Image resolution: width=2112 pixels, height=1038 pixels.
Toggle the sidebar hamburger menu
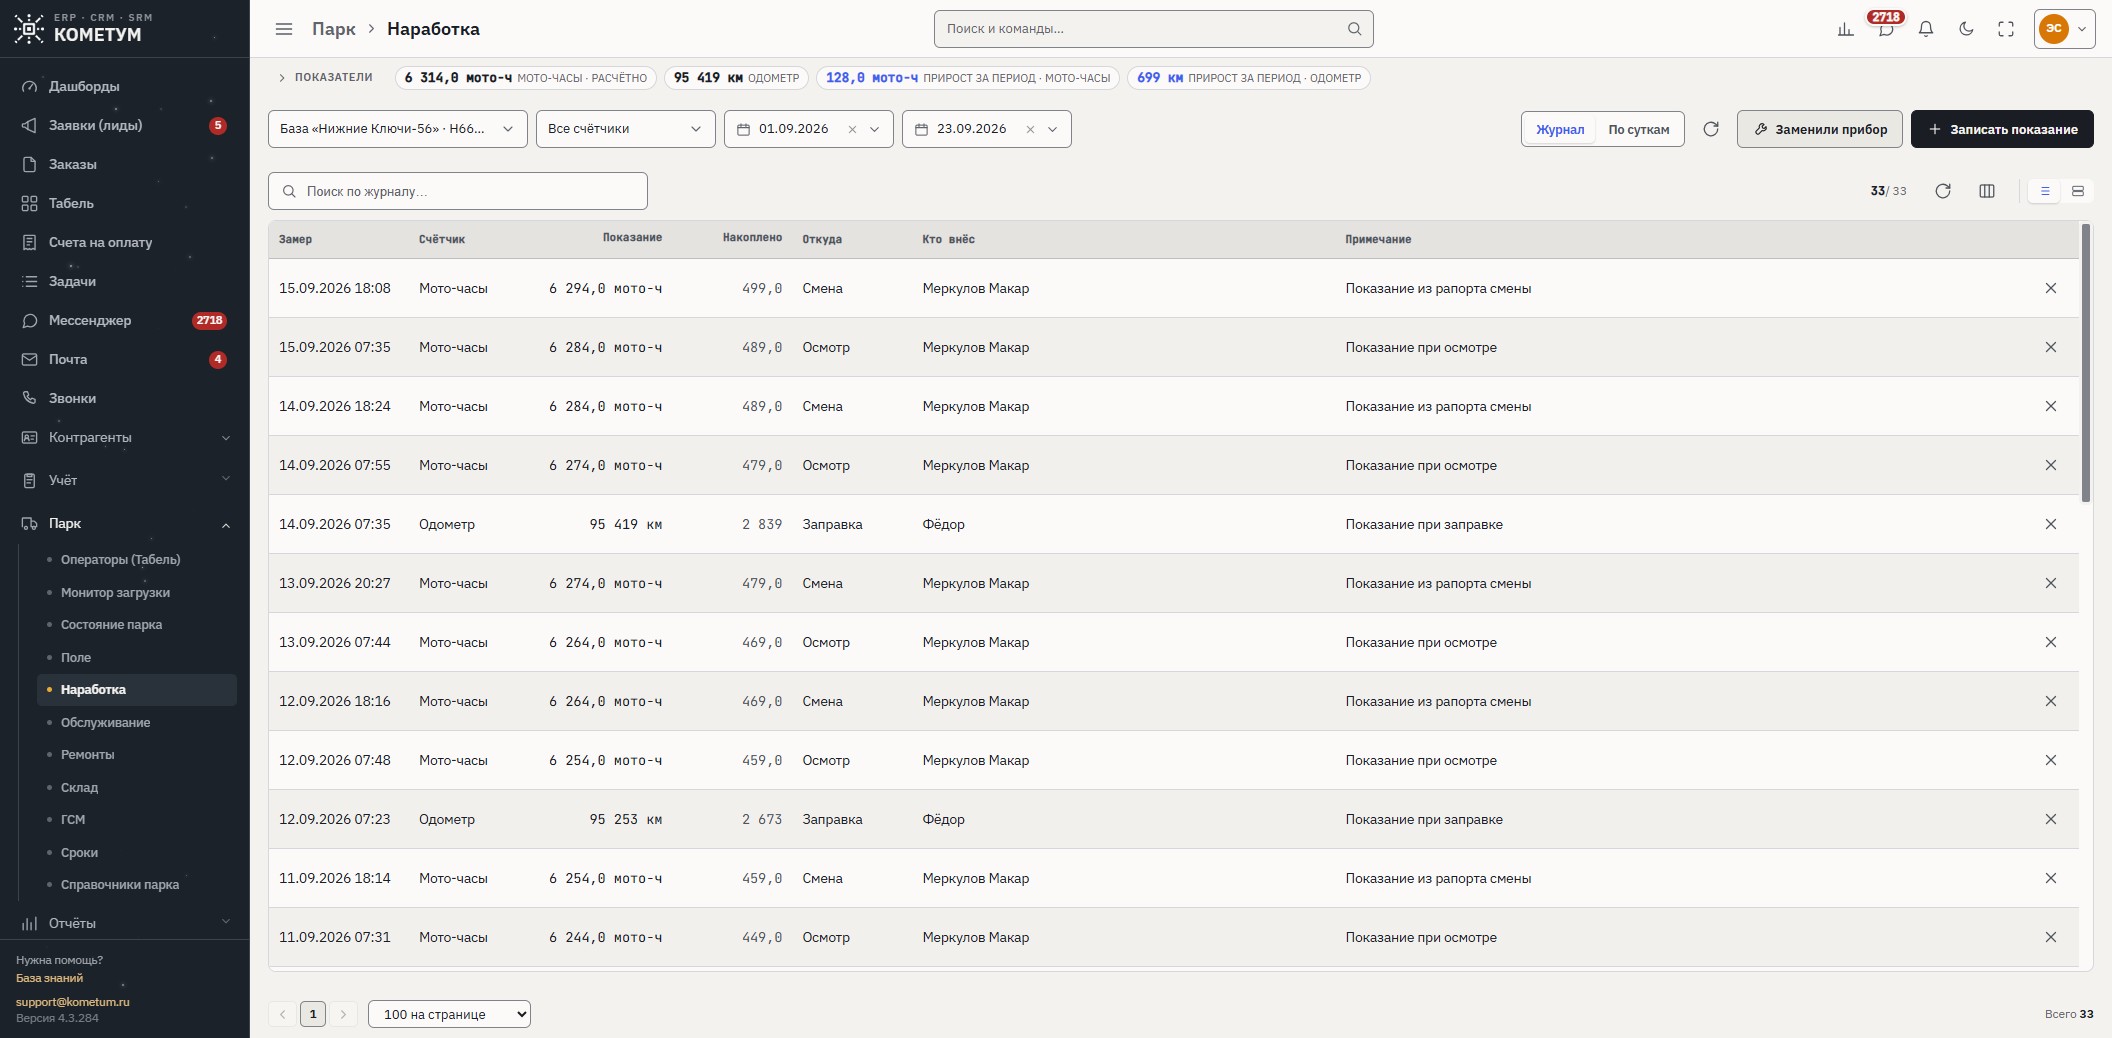click(284, 29)
